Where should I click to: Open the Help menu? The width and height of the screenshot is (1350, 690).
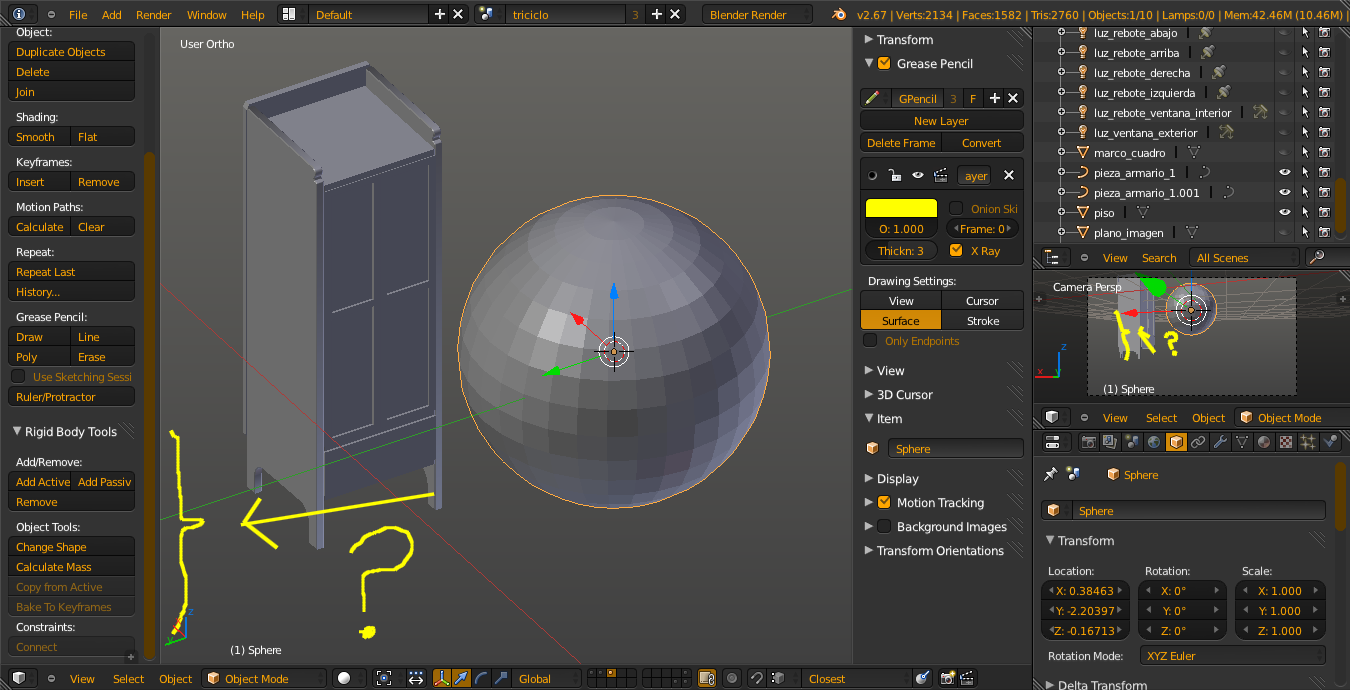pyautogui.click(x=253, y=15)
